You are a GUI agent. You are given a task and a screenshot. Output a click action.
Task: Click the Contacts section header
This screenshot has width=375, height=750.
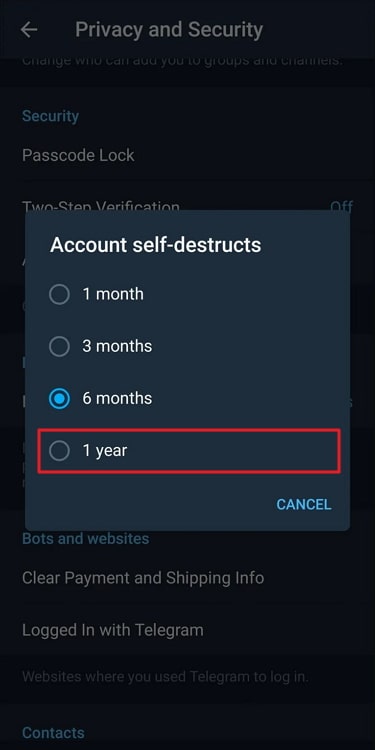point(53,733)
